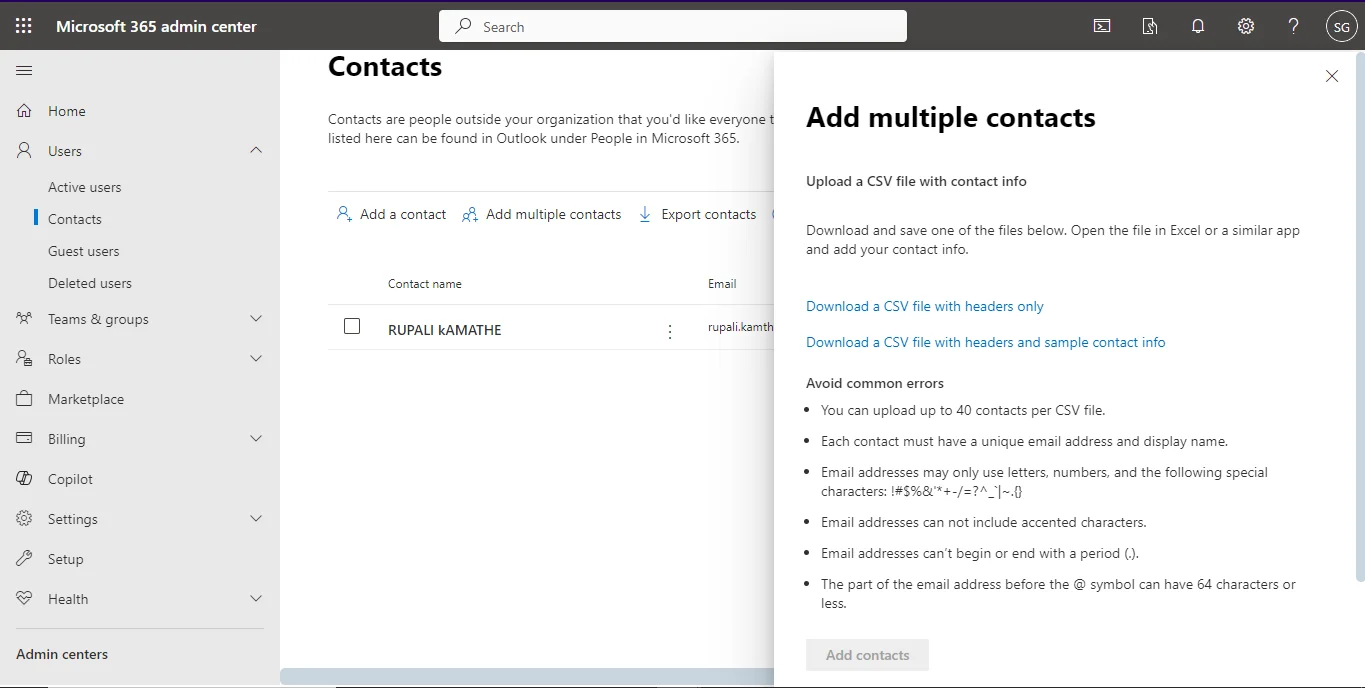Screen dimensions: 1365x688
Task: Open the settings gear in header
Action: tap(1246, 26)
